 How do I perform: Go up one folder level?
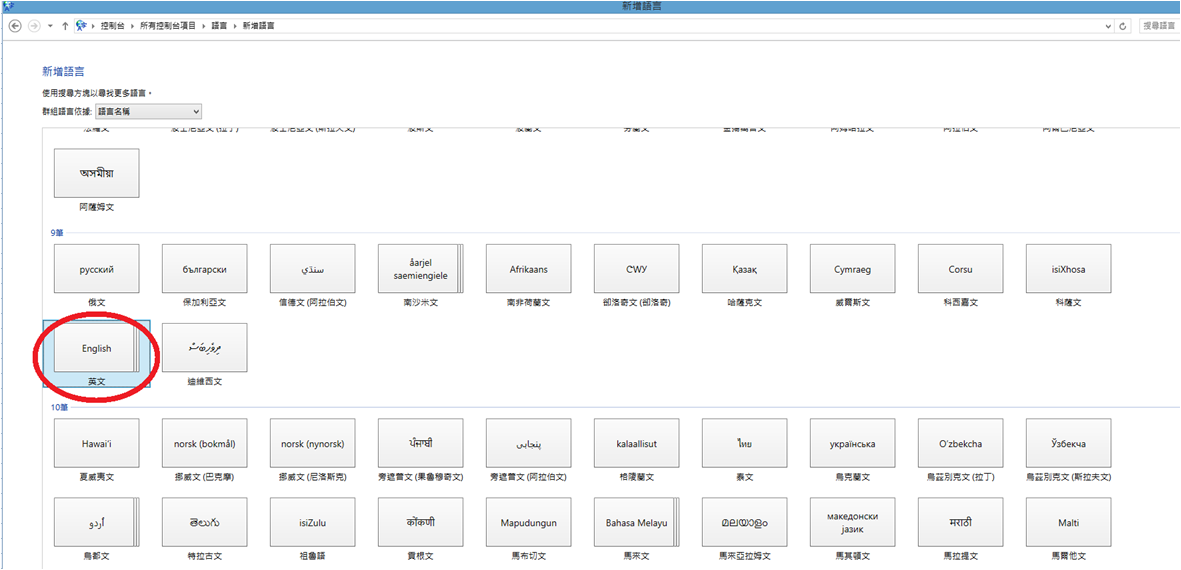pos(65,25)
